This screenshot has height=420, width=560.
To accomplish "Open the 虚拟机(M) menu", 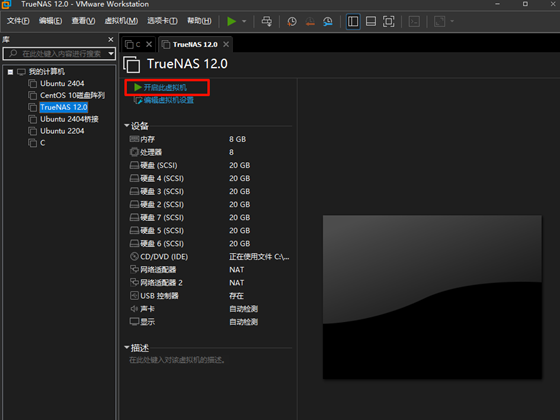I will point(121,21).
